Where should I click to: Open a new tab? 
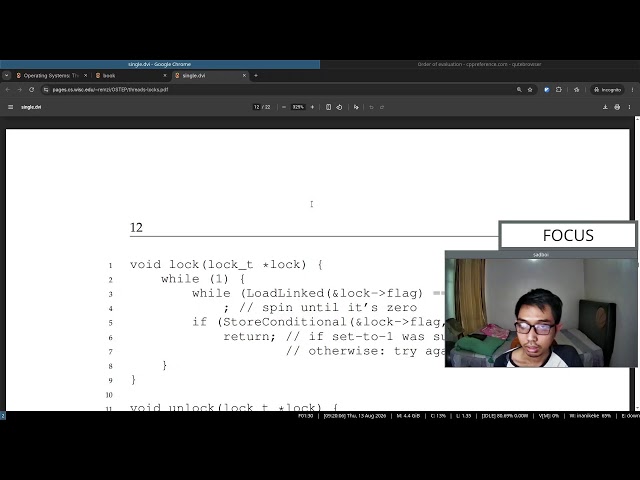tap(256, 76)
